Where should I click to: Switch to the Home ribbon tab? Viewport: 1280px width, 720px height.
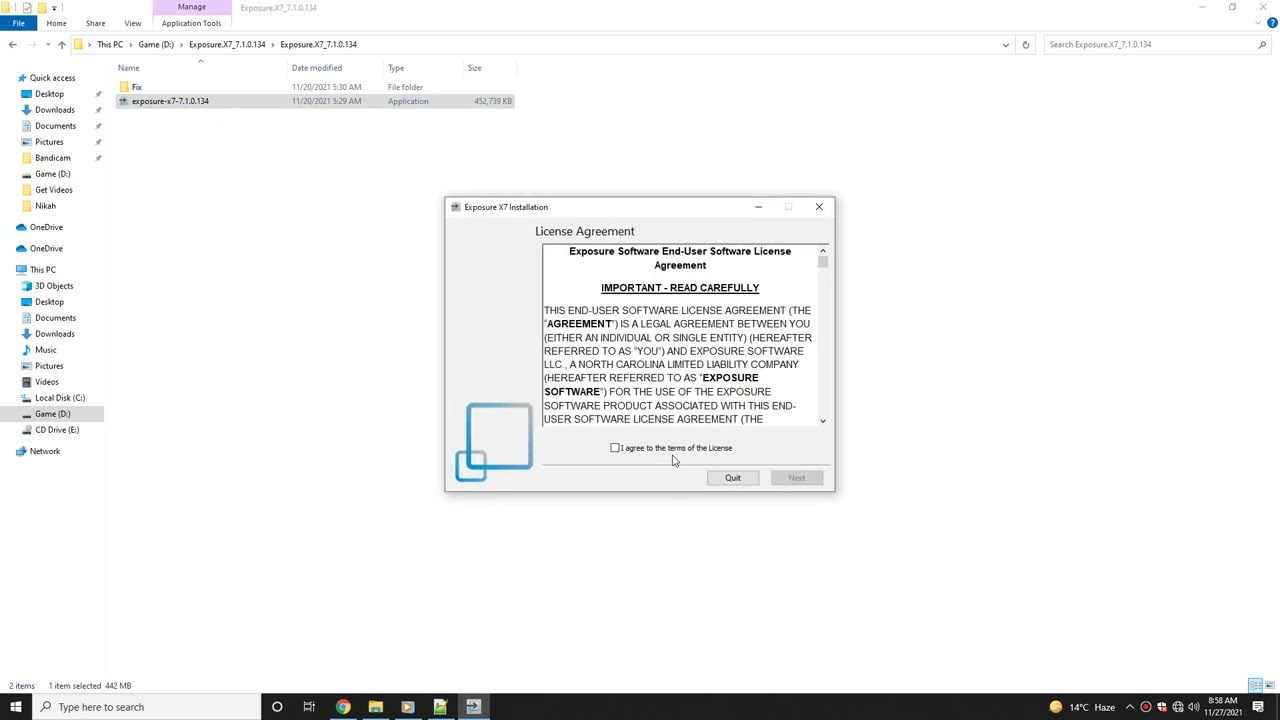56,23
